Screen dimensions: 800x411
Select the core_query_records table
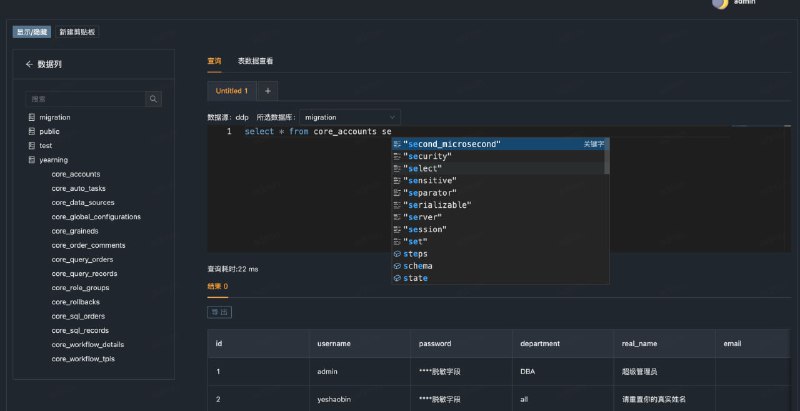click(x=84, y=274)
